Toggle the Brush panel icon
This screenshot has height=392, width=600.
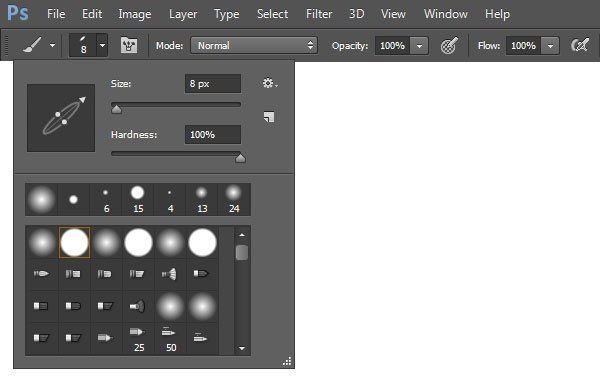[x=129, y=46]
